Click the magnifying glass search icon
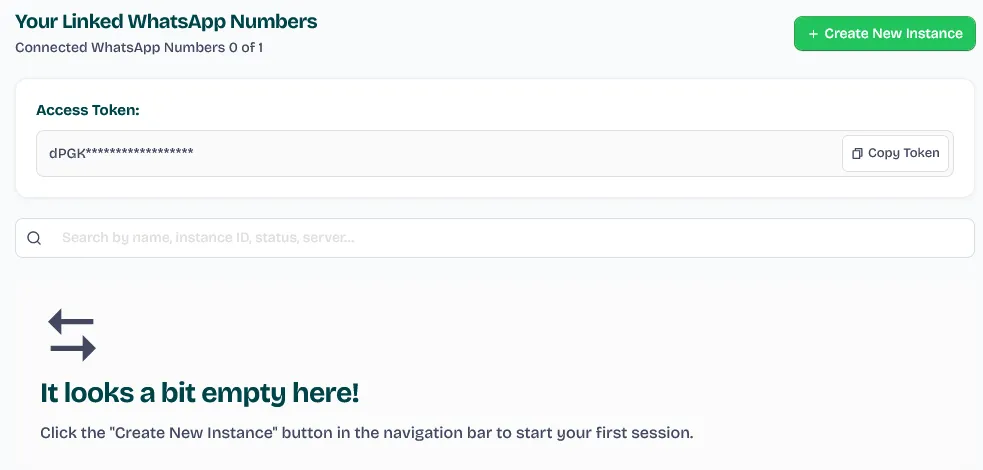The image size is (983, 470). 34,238
